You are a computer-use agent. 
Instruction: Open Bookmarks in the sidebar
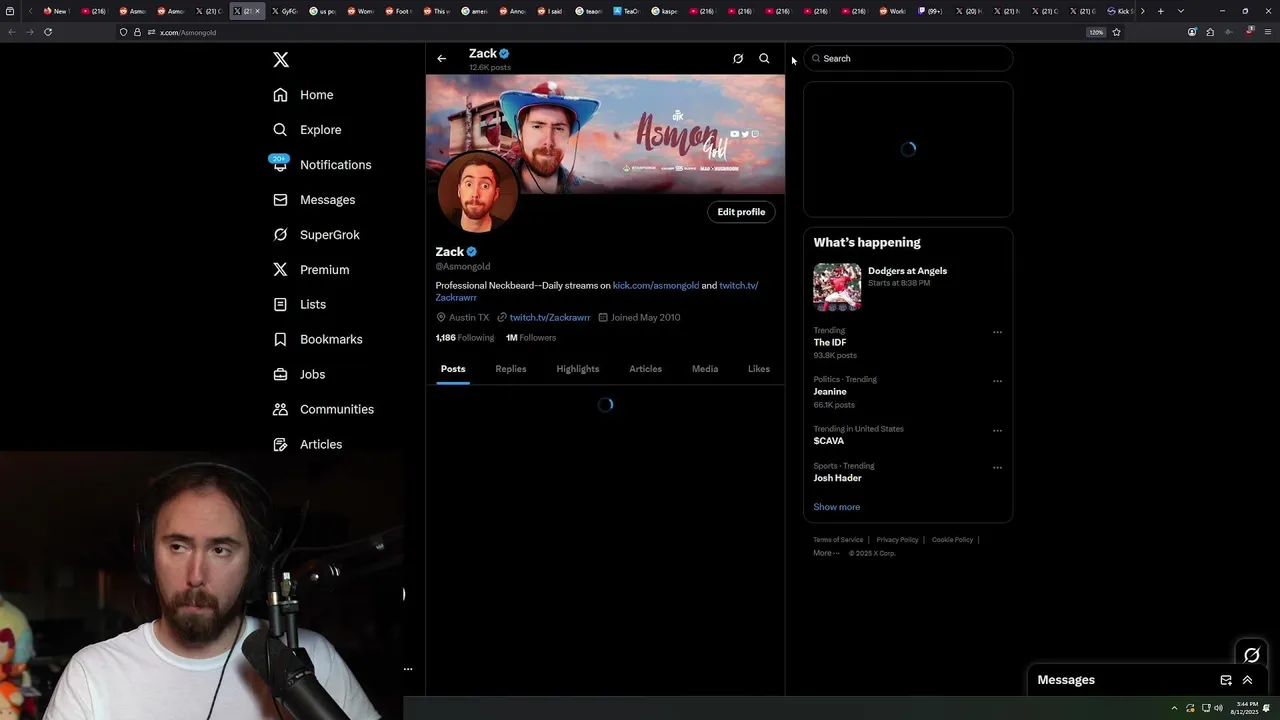click(317, 340)
